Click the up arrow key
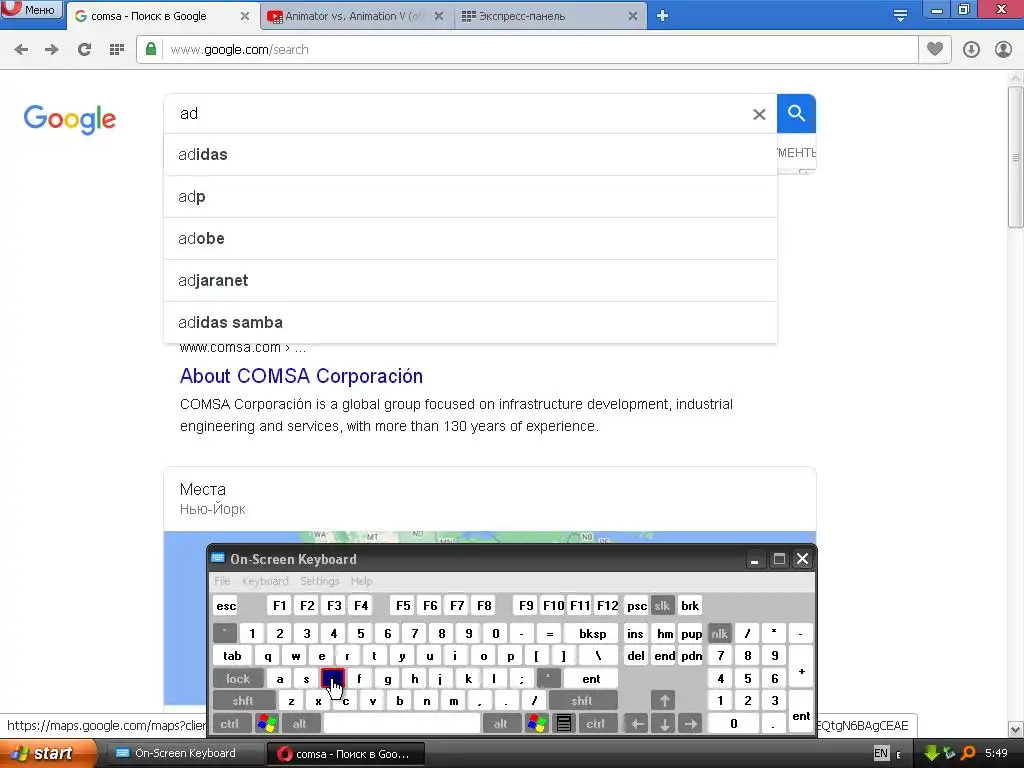 click(x=664, y=701)
